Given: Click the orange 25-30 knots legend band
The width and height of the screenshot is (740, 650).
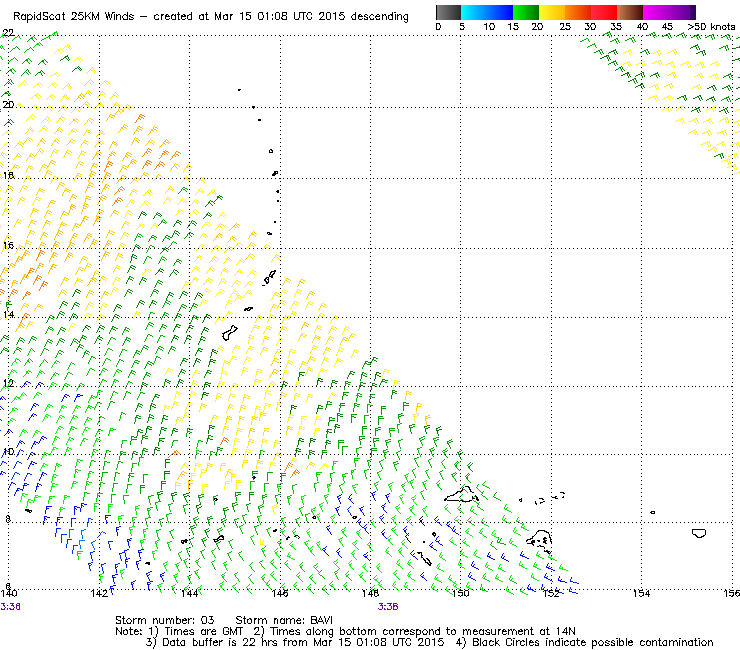Looking at the screenshot, I should click(x=578, y=12).
